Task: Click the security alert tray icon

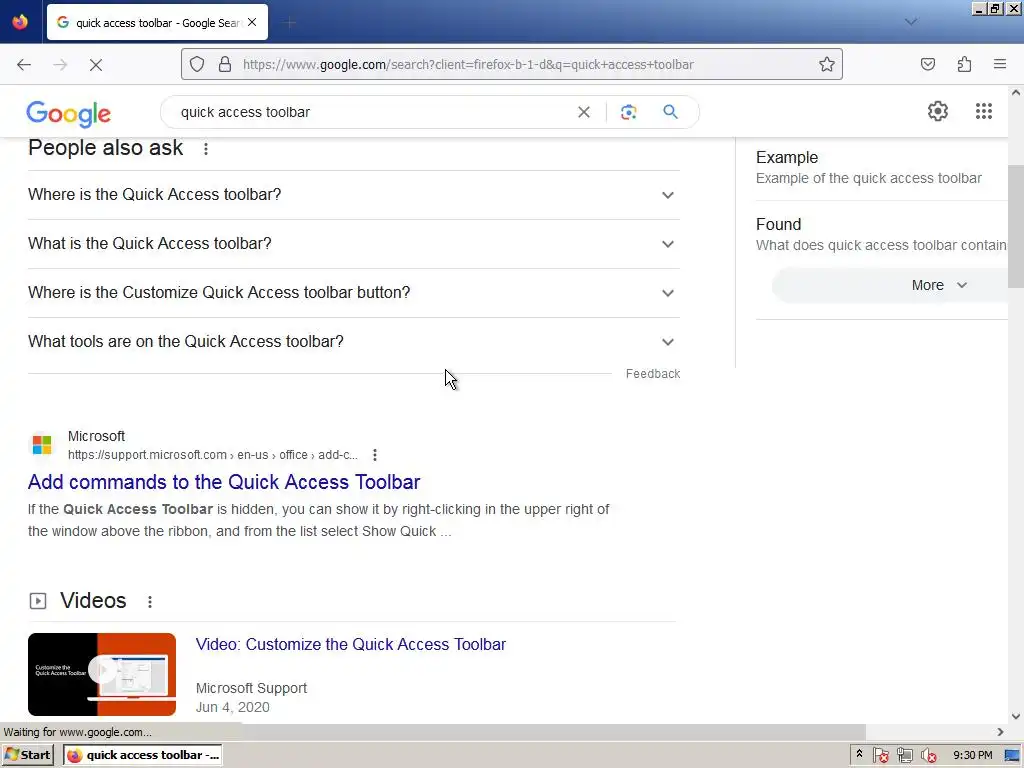Action: coord(881,756)
